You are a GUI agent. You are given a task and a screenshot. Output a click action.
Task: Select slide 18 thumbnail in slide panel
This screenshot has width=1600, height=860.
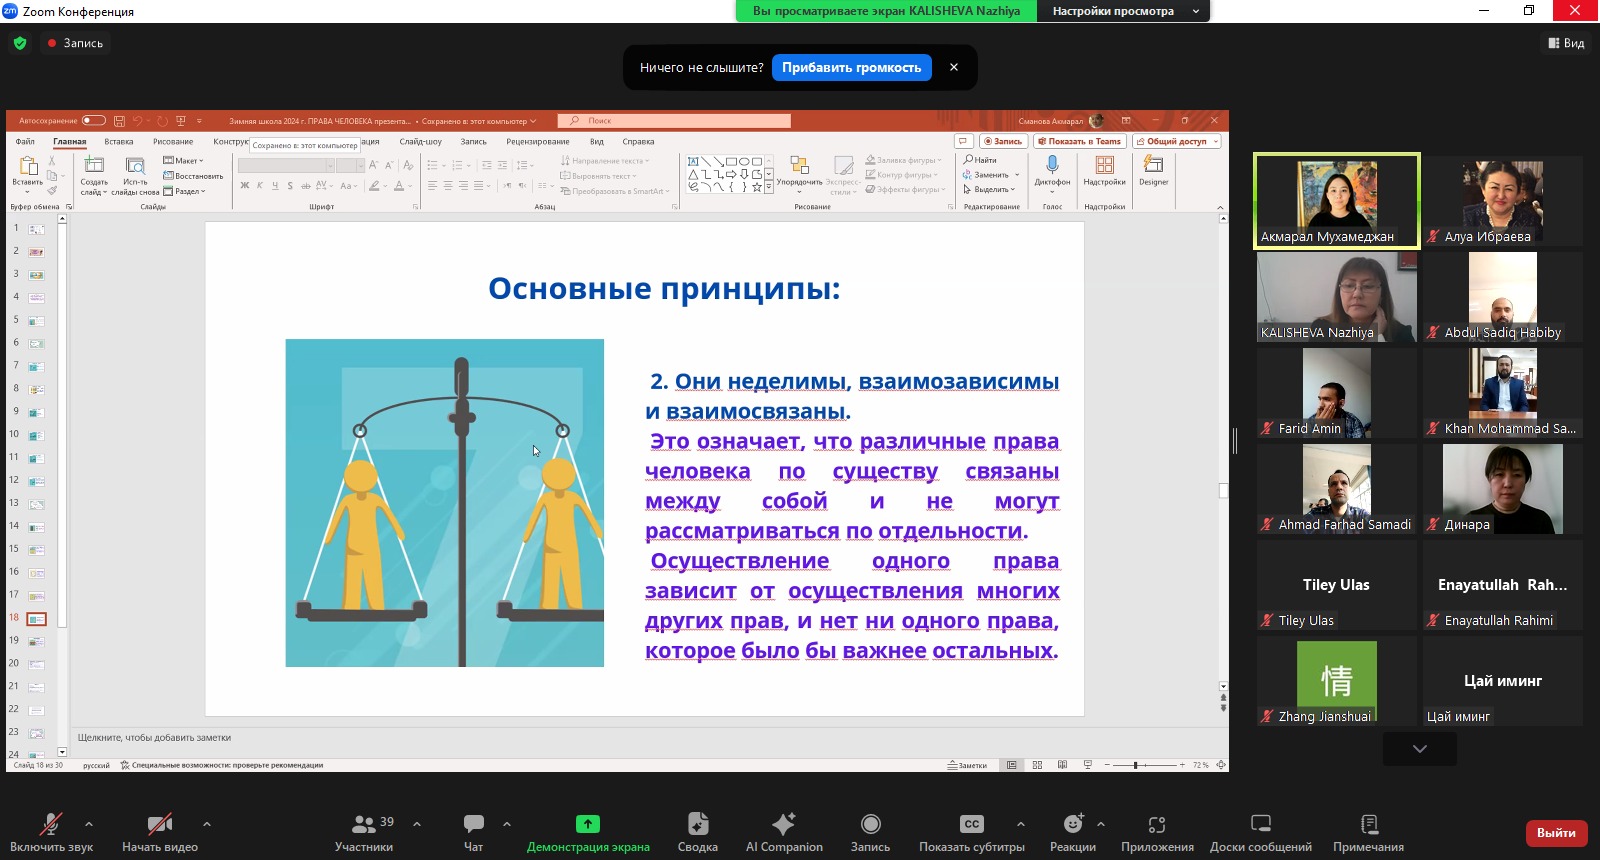tap(37, 619)
